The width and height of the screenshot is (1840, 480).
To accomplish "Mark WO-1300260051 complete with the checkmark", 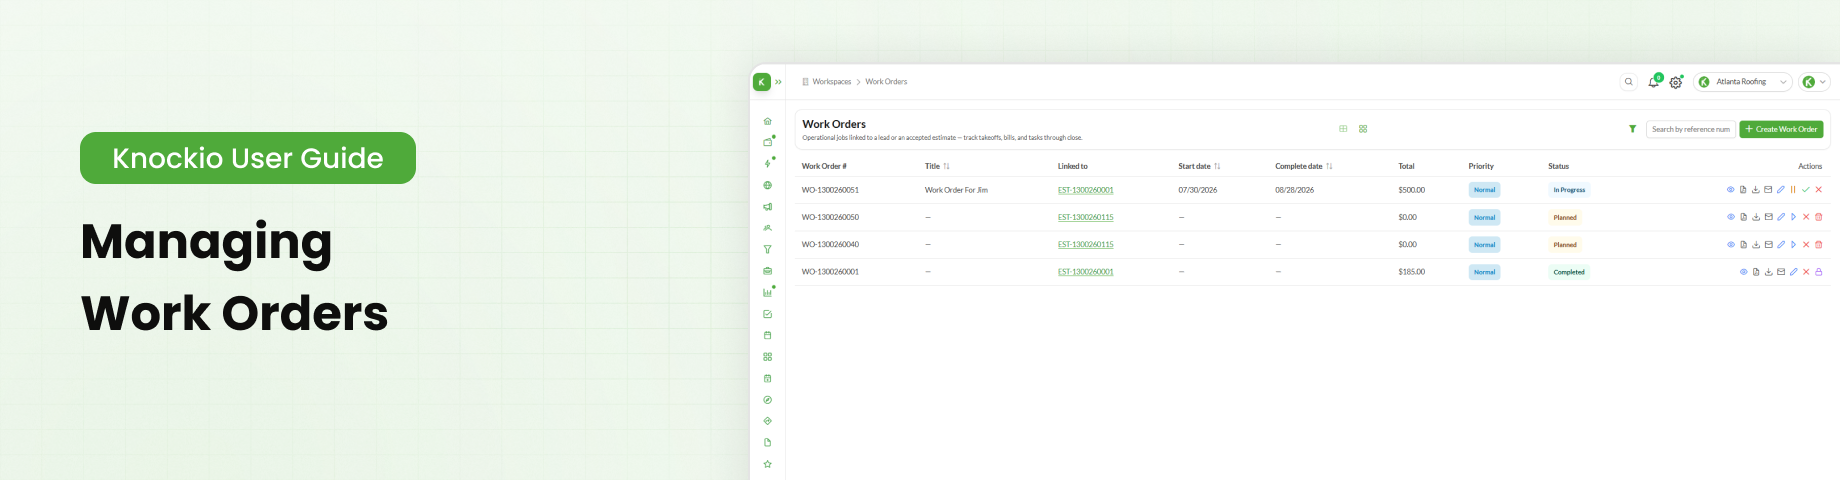I will click(1806, 190).
